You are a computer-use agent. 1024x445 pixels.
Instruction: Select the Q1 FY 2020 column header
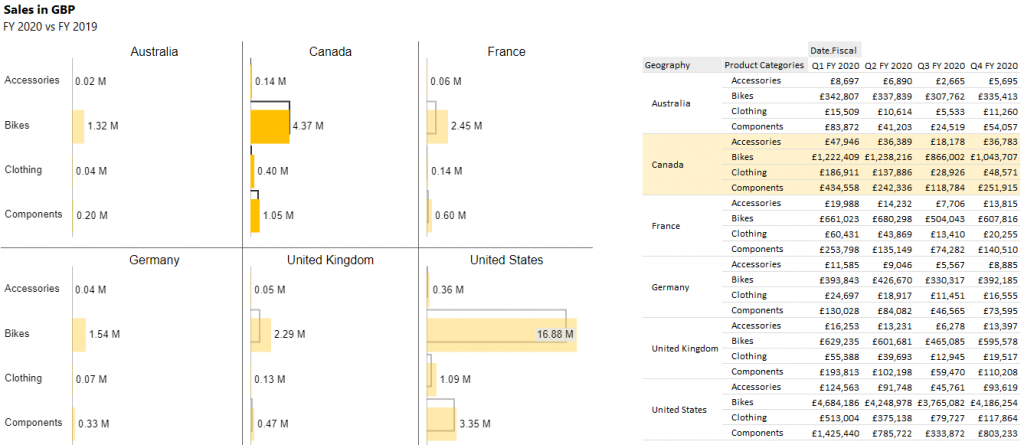click(x=834, y=66)
